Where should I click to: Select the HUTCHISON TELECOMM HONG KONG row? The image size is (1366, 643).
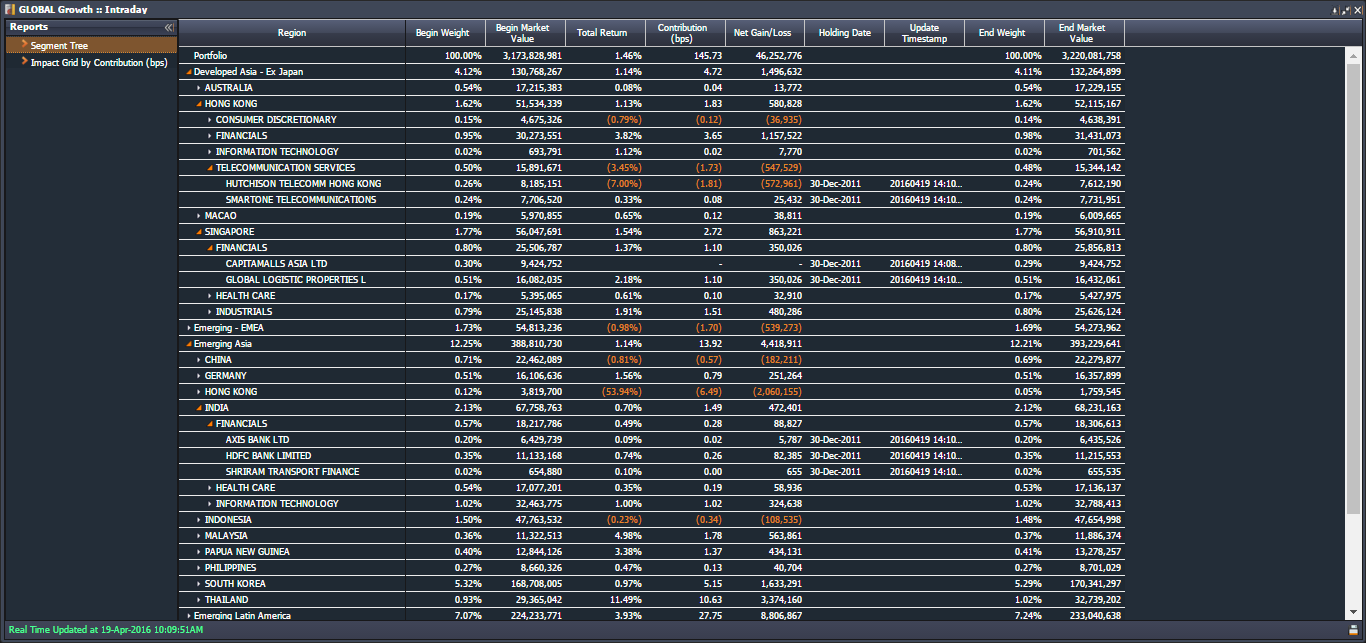[x=303, y=184]
